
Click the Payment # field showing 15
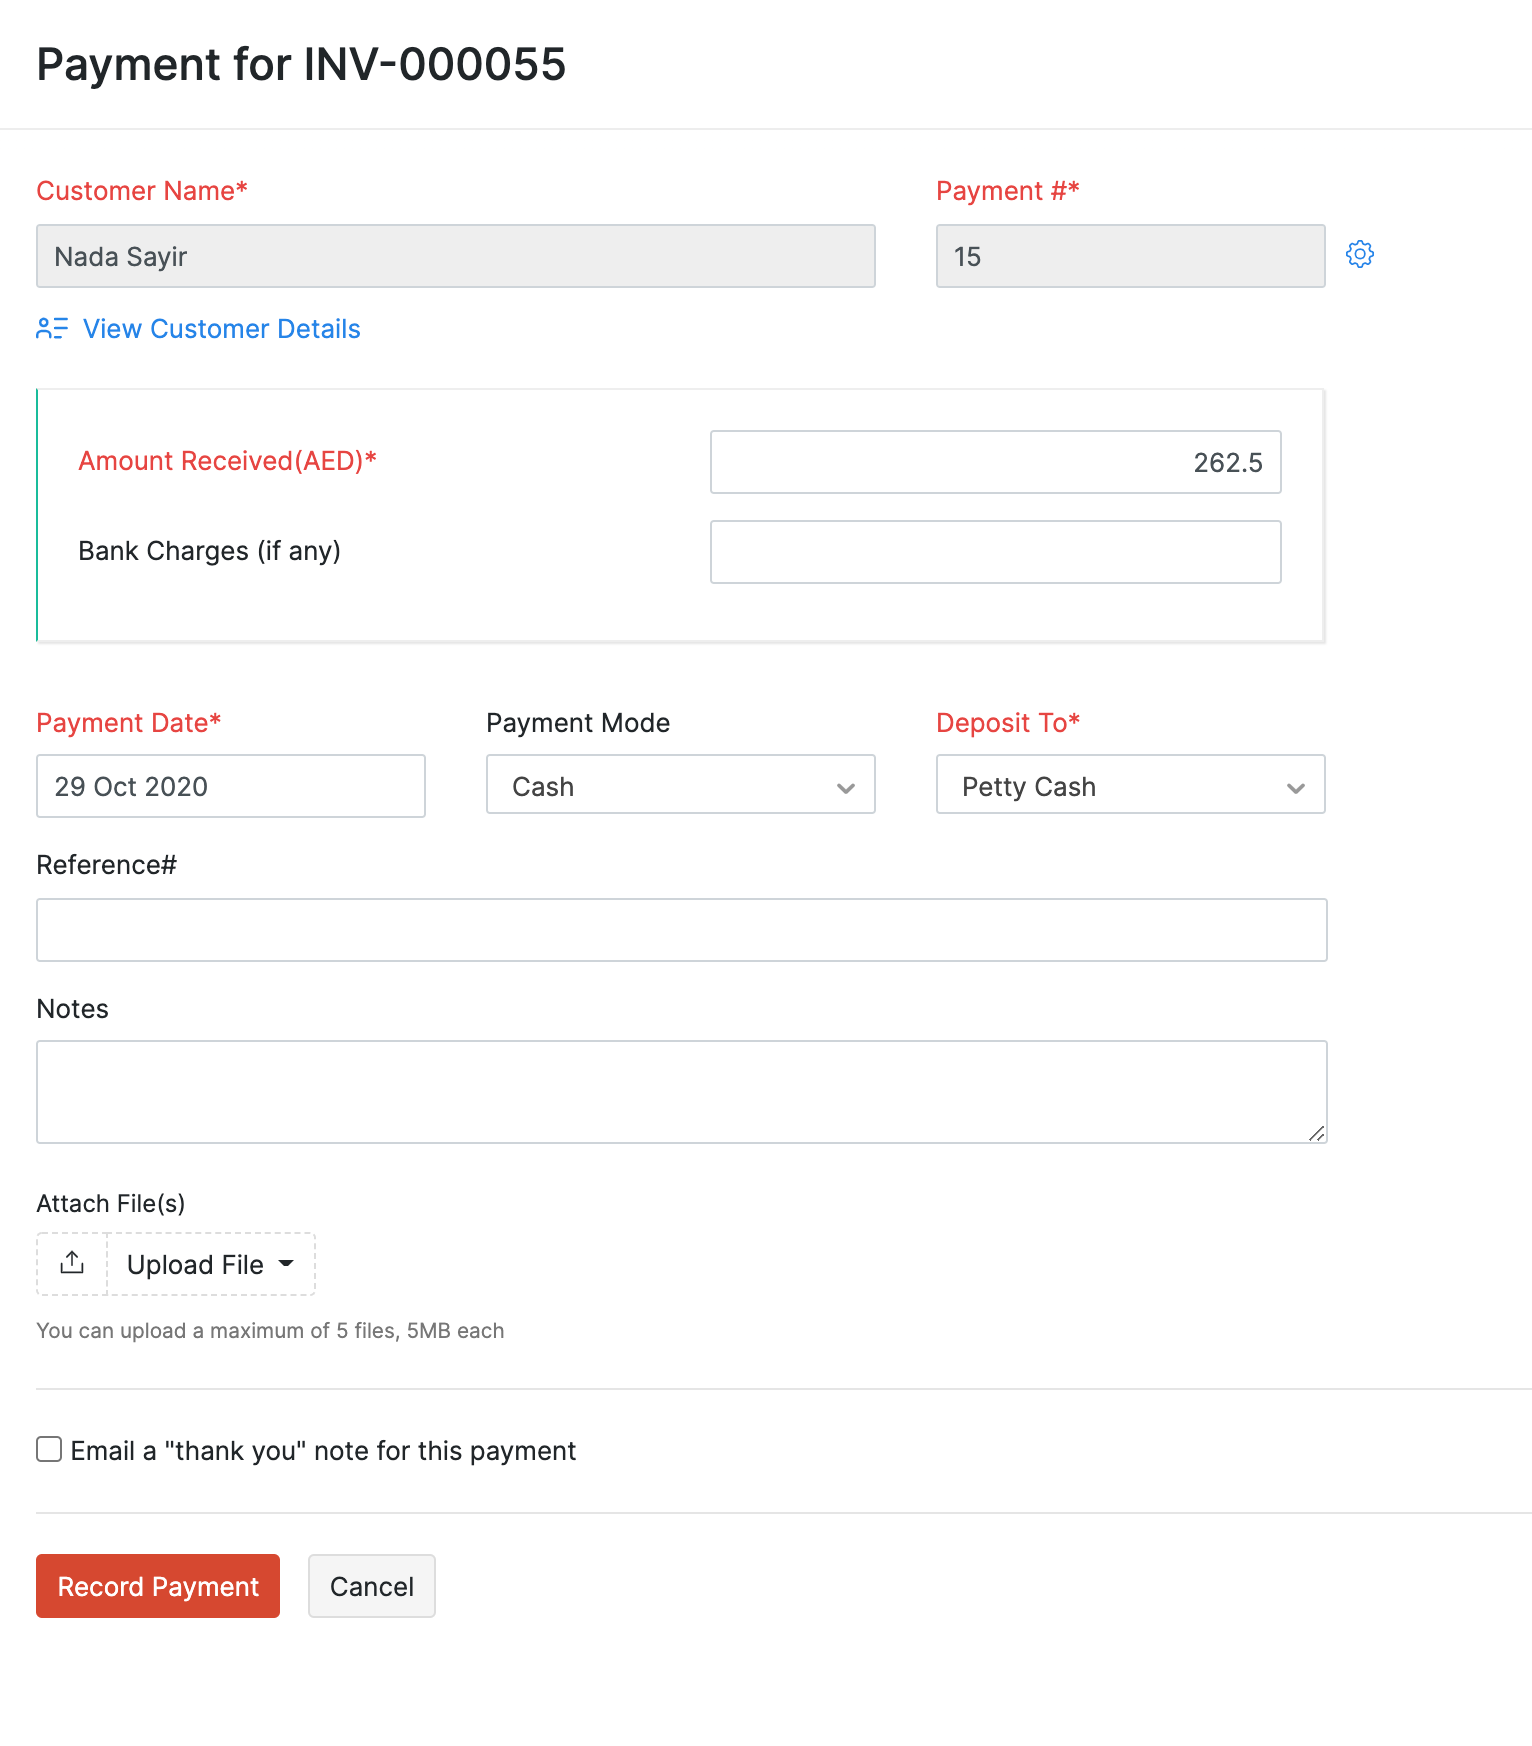click(1130, 257)
